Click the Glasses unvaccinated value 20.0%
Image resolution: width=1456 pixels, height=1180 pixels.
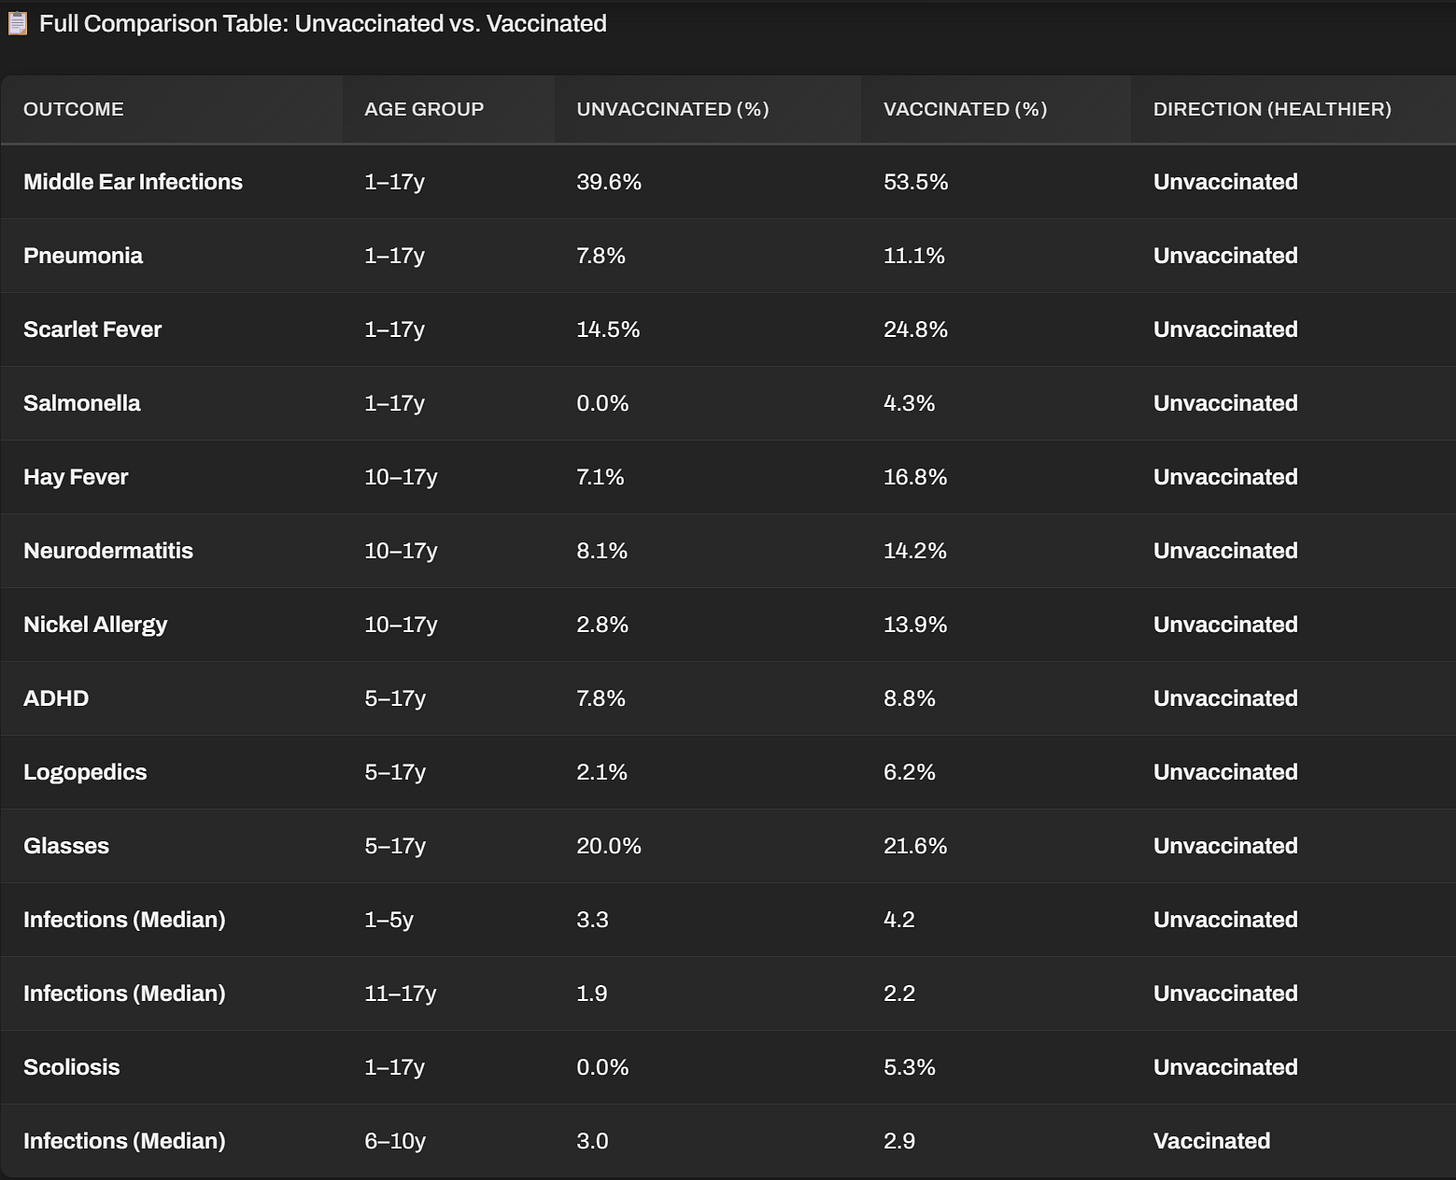(x=609, y=846)
